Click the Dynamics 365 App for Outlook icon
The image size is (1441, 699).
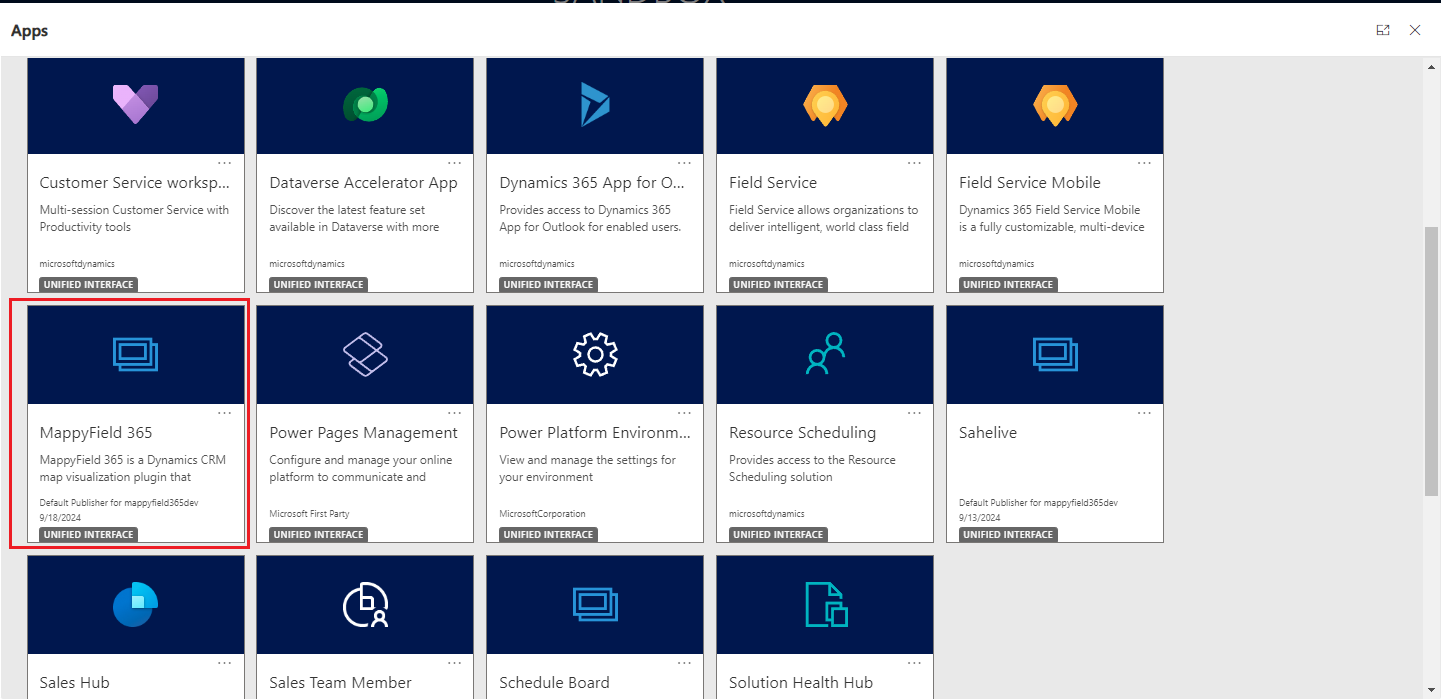(595, 104)
